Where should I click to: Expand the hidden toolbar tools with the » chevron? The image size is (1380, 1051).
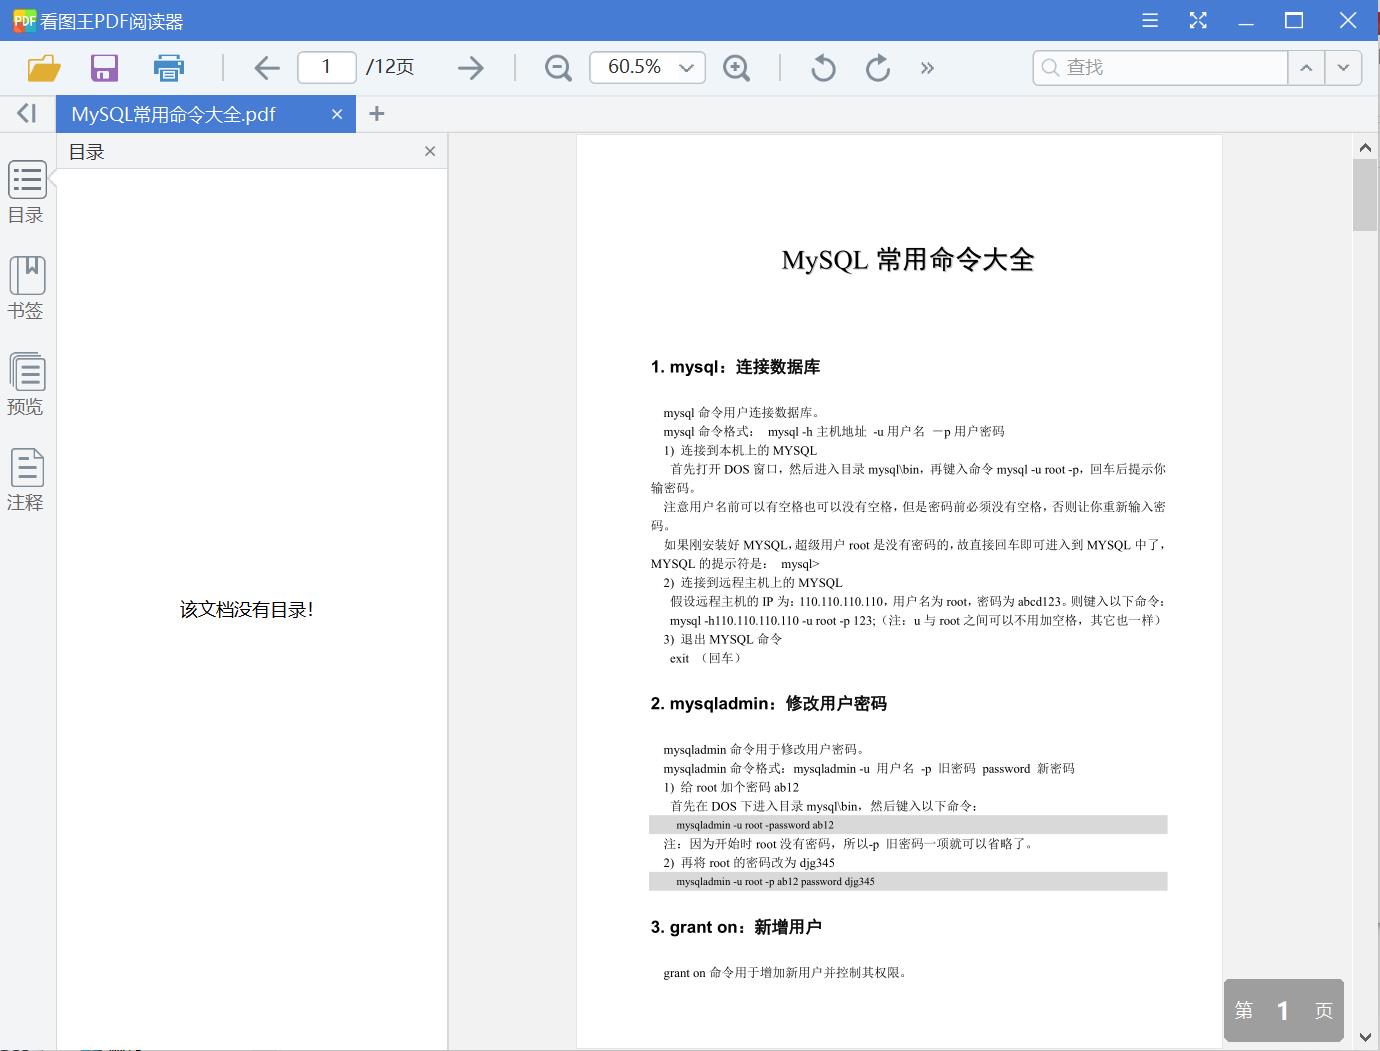tap(928, 67)
